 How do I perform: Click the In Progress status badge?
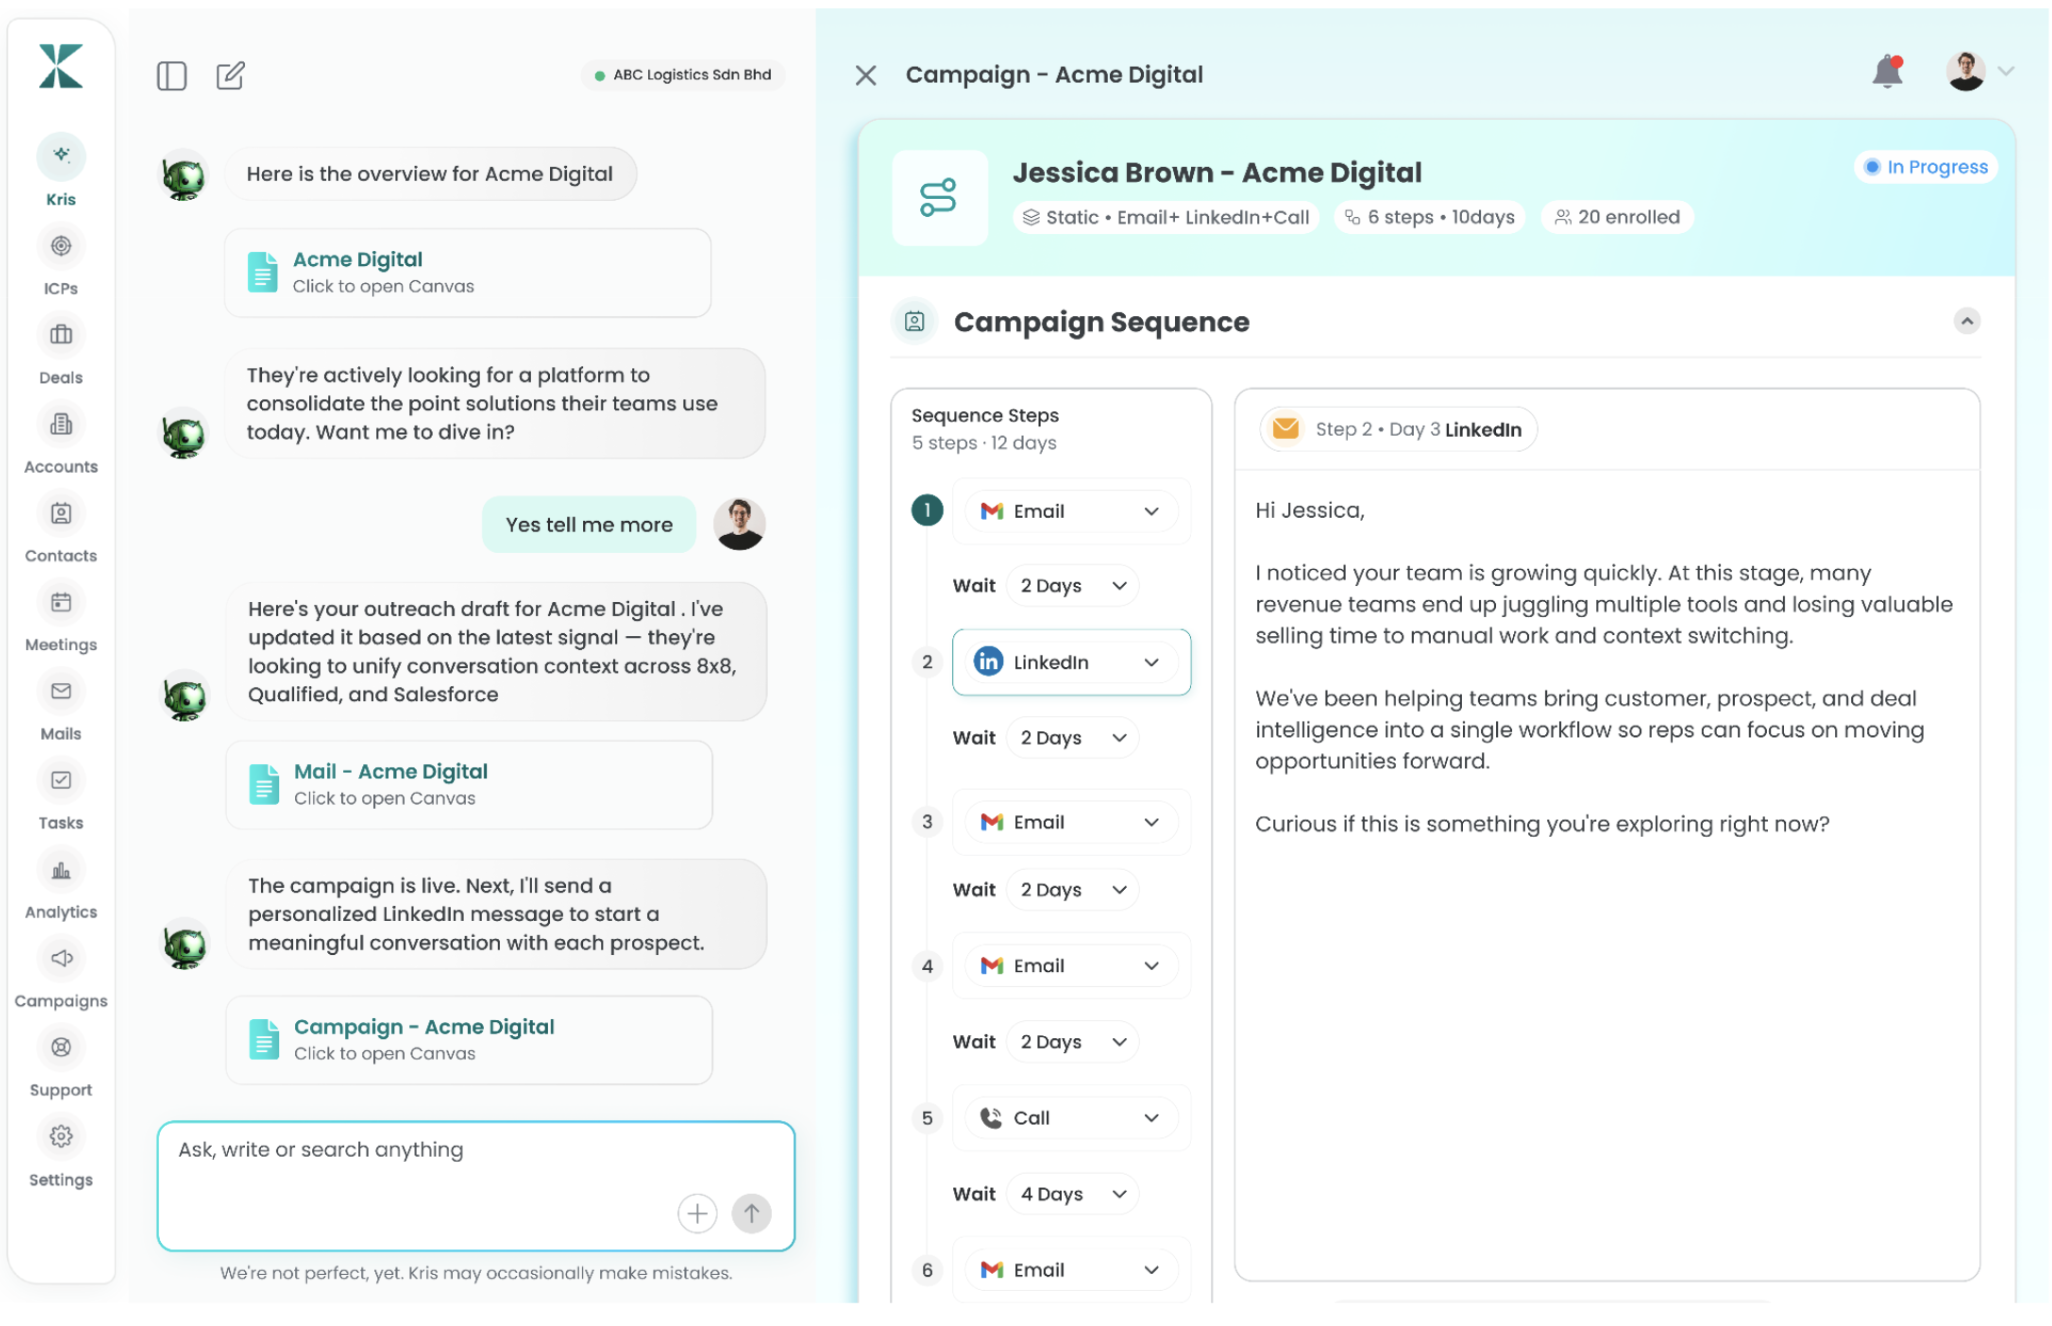(x=1926, y=167)
